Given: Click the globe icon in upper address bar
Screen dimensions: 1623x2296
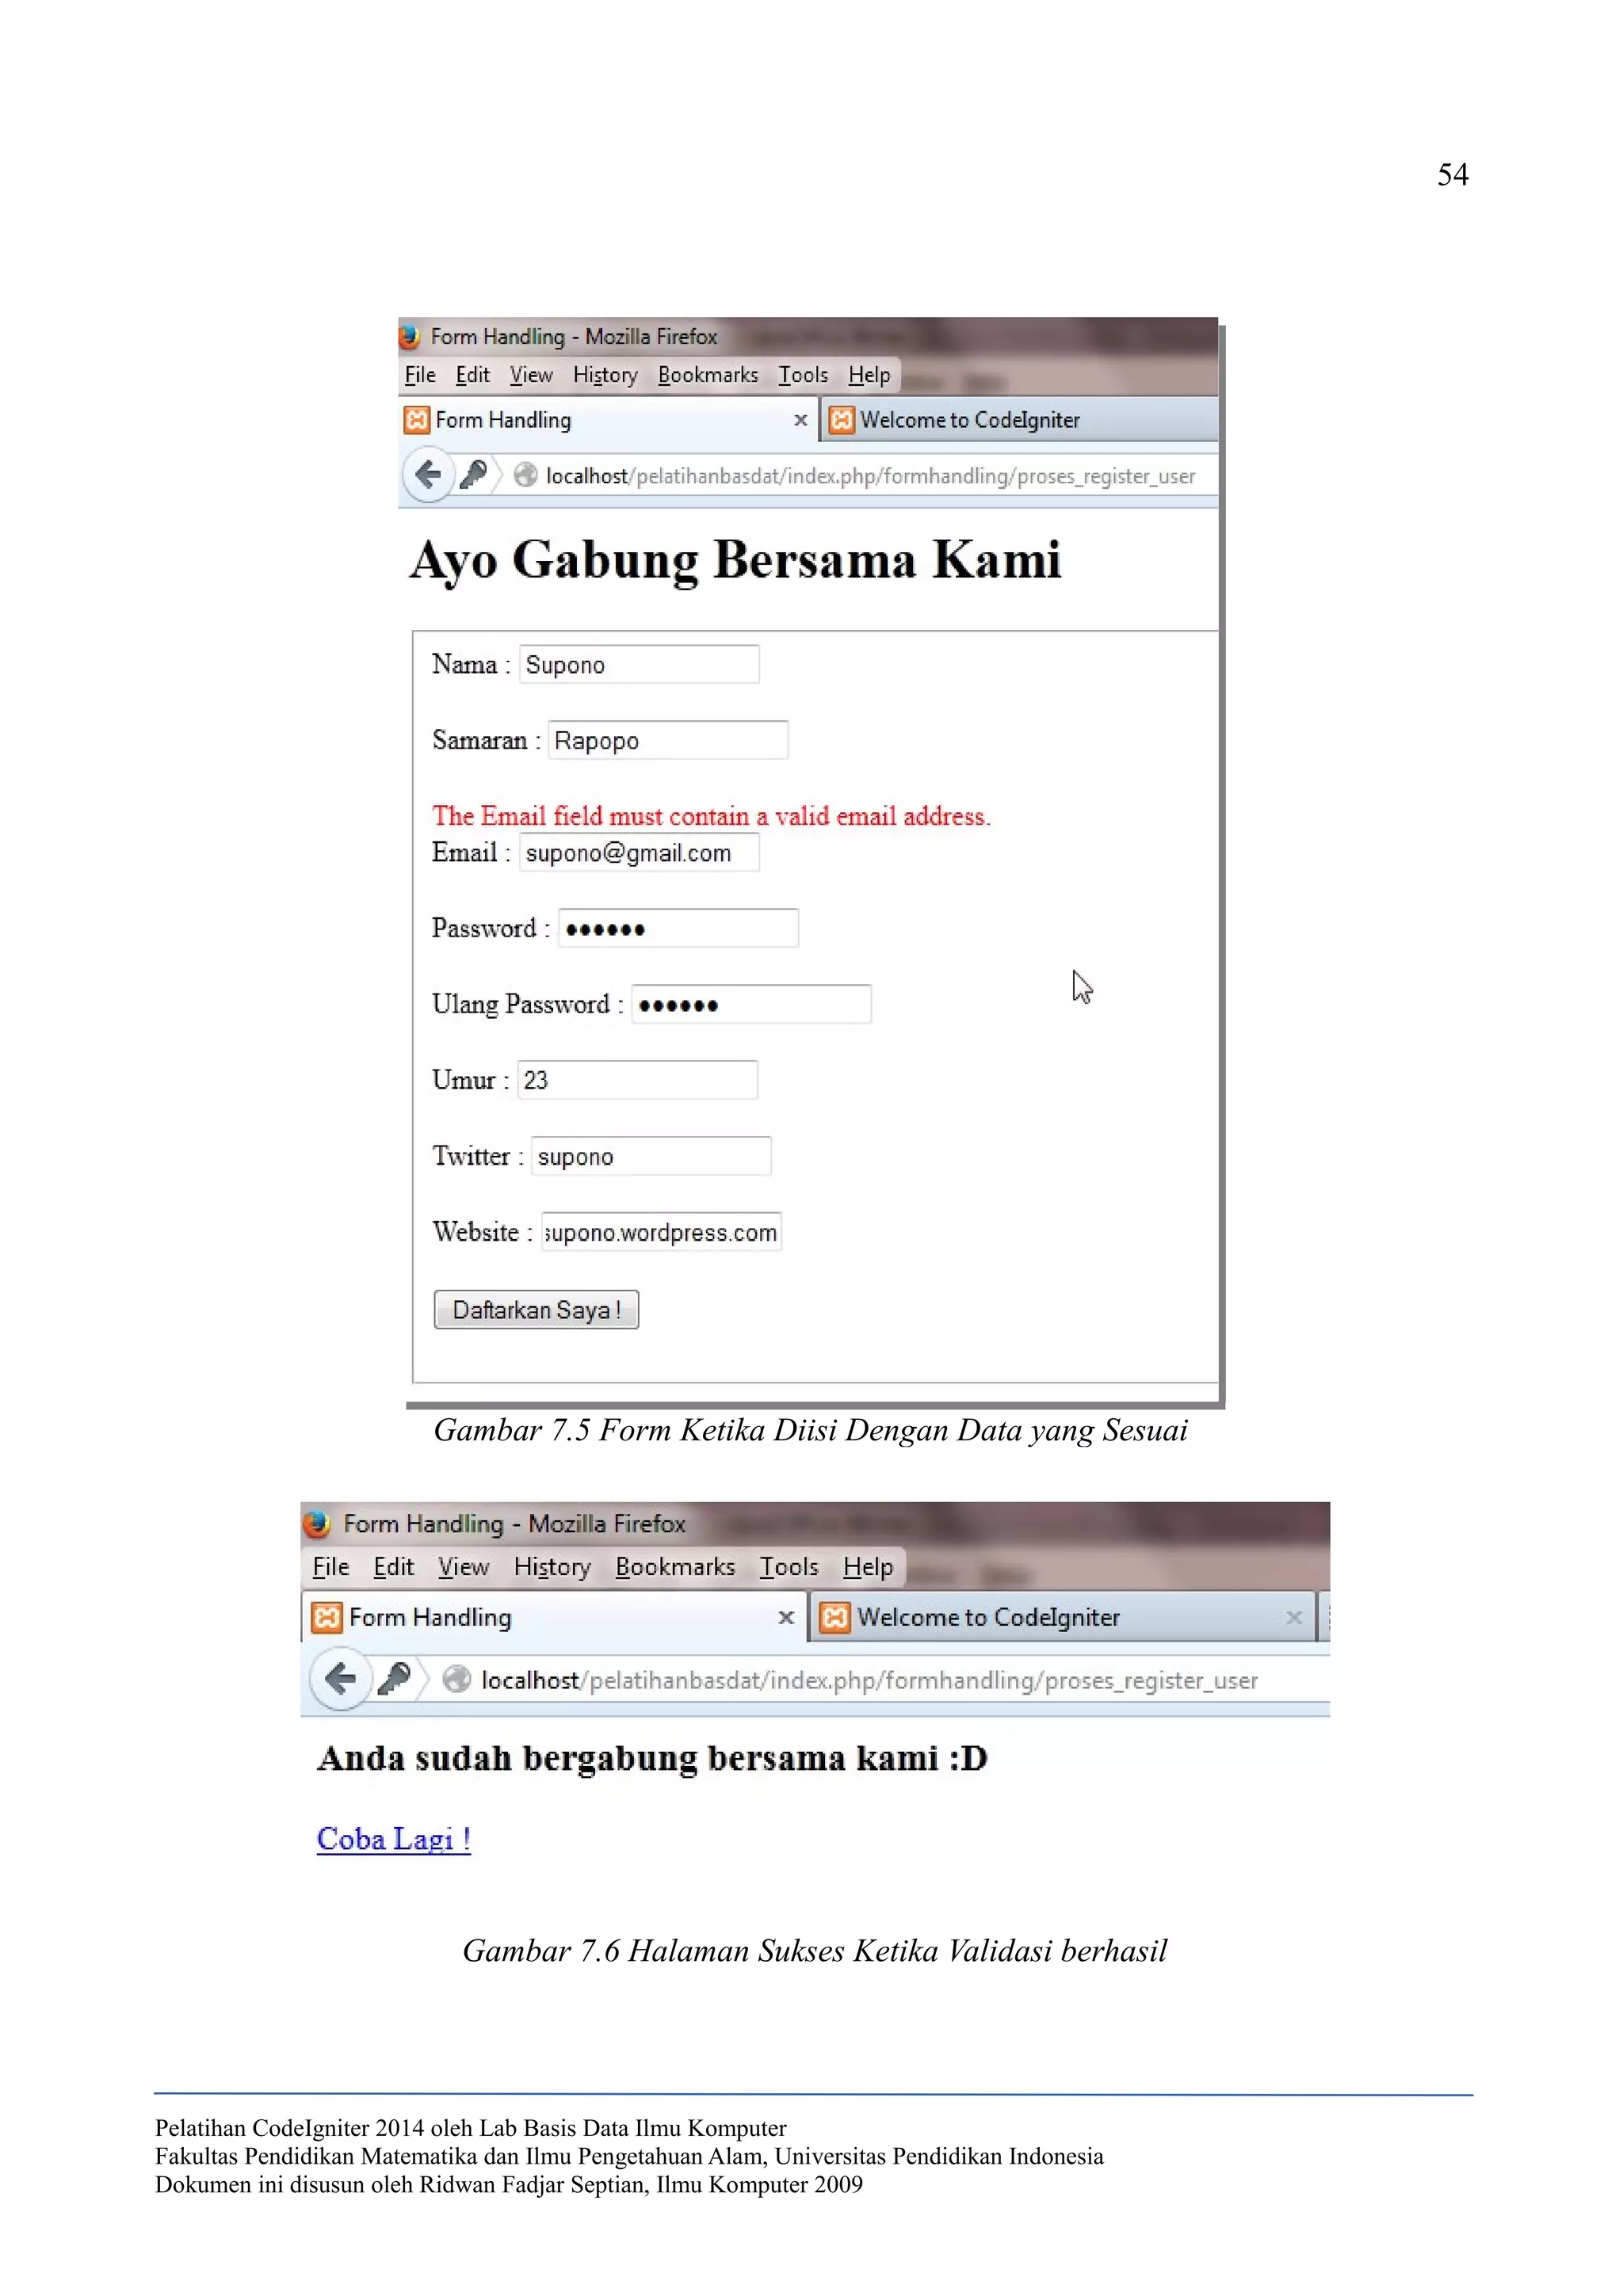Looking at the screenshot, I should (525, 475).
